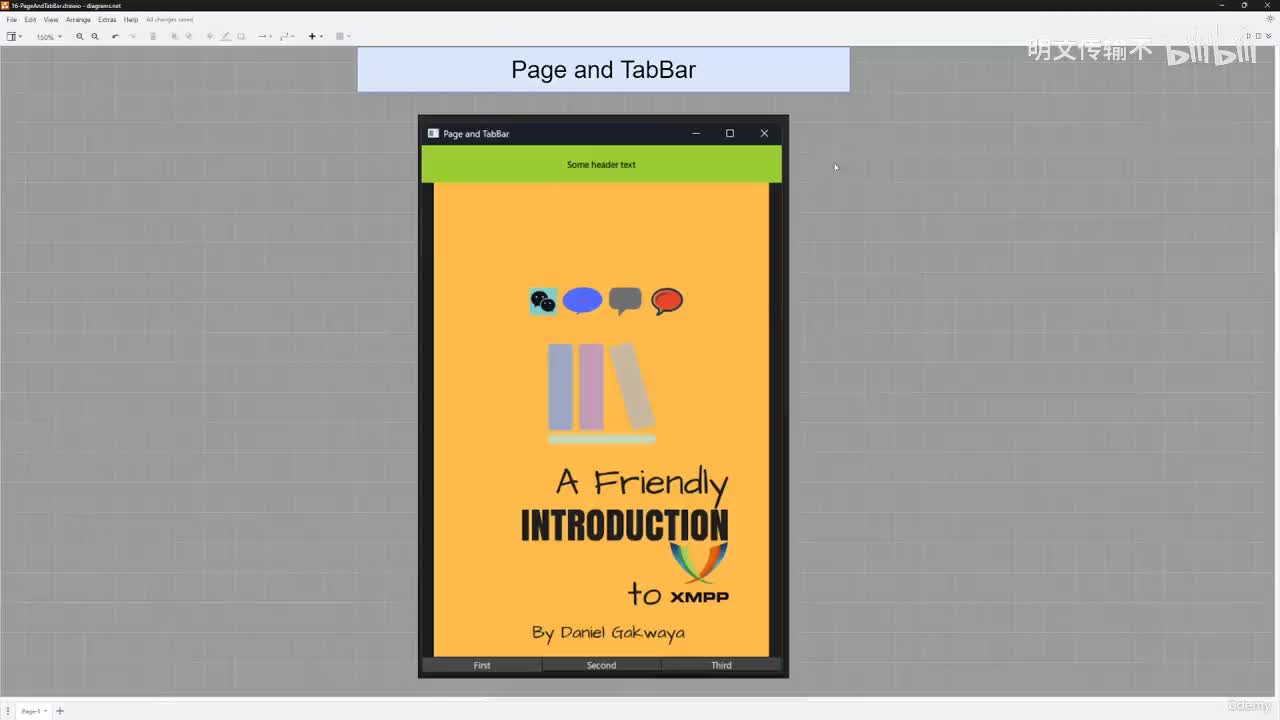This screenshot has width=1280, height=720.
Task: Collapse the toolbar with double chevron
Action: (1270, 36)
